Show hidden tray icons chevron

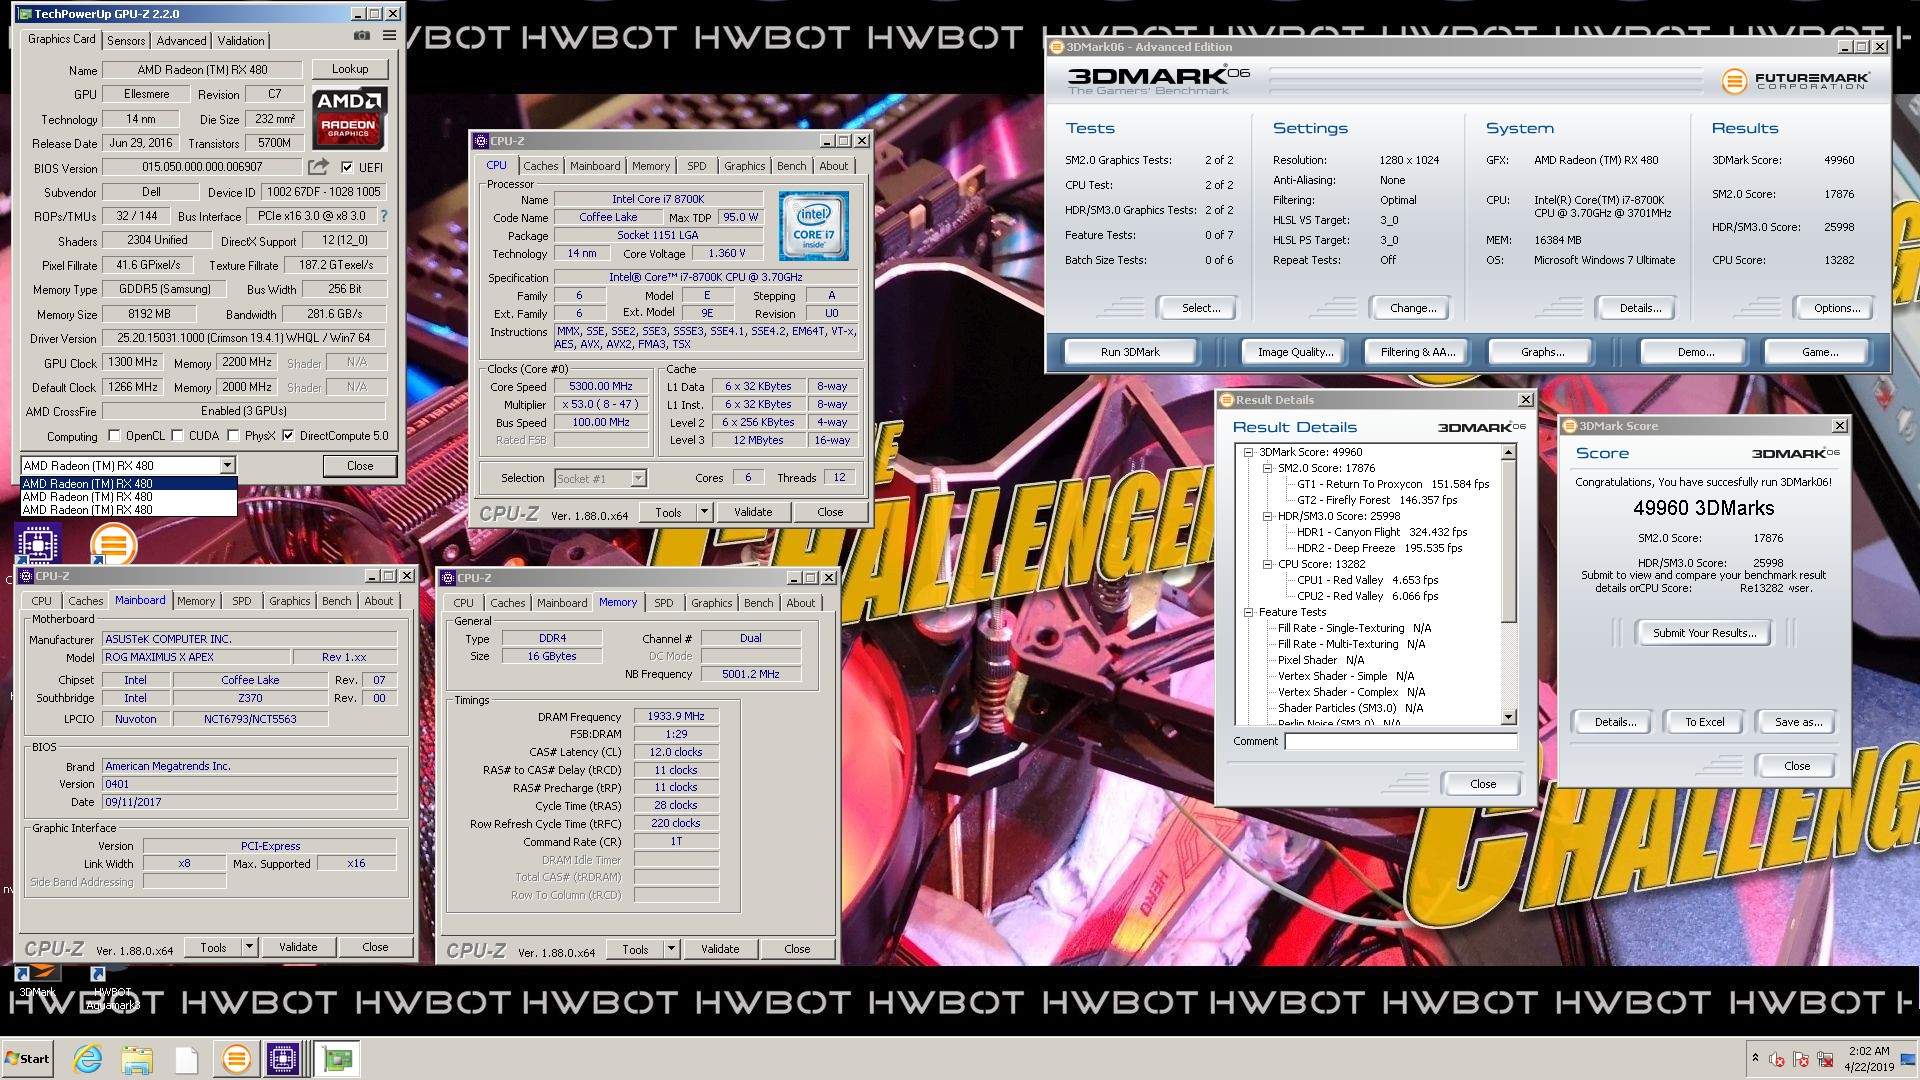click(x=1755, y=1057)
